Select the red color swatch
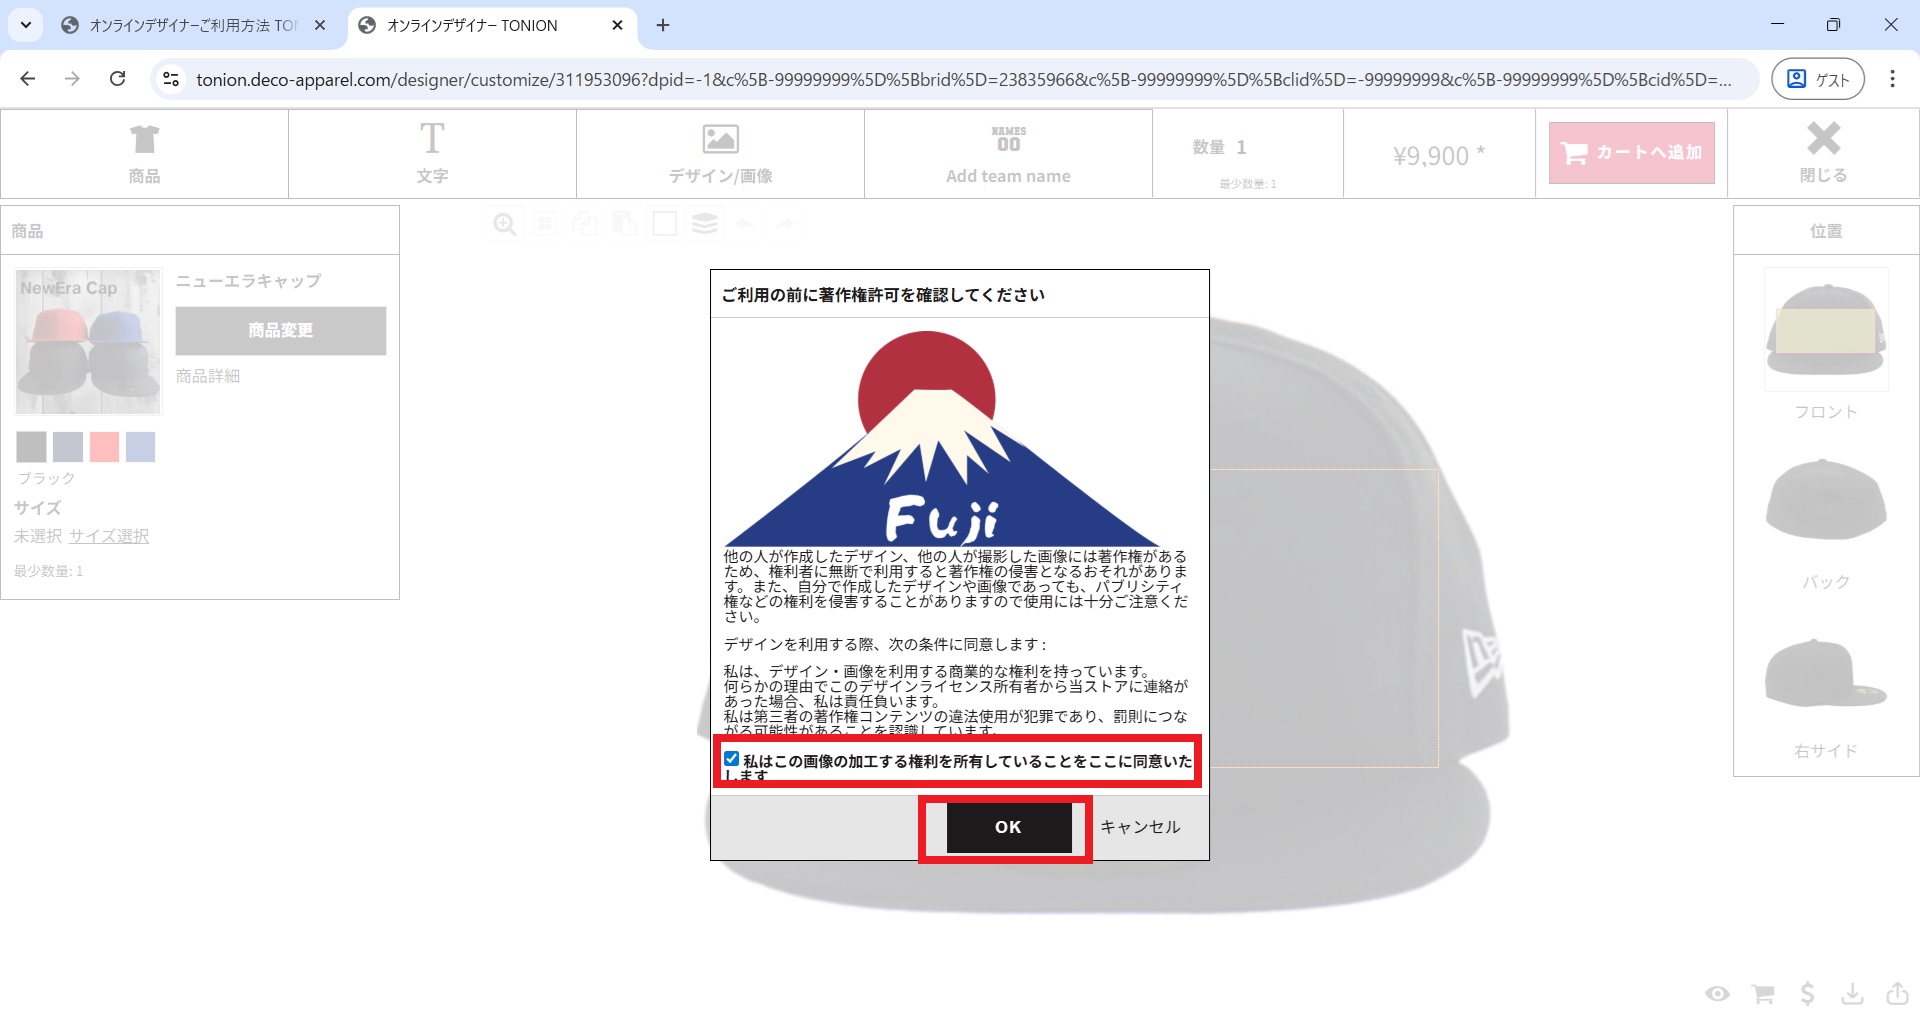1920x1020 pixels. (104, 447)
